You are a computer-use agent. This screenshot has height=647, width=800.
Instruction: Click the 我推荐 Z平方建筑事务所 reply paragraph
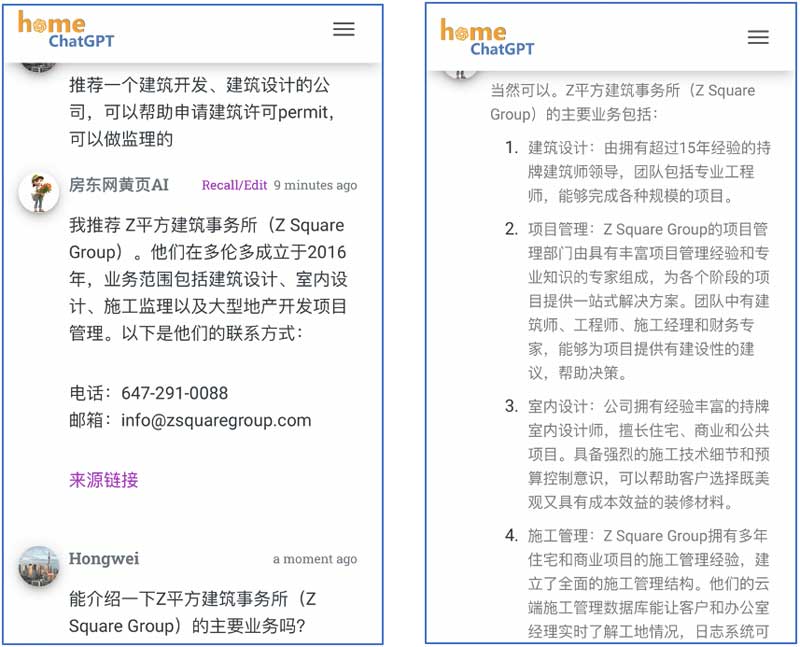coord(208,279)
